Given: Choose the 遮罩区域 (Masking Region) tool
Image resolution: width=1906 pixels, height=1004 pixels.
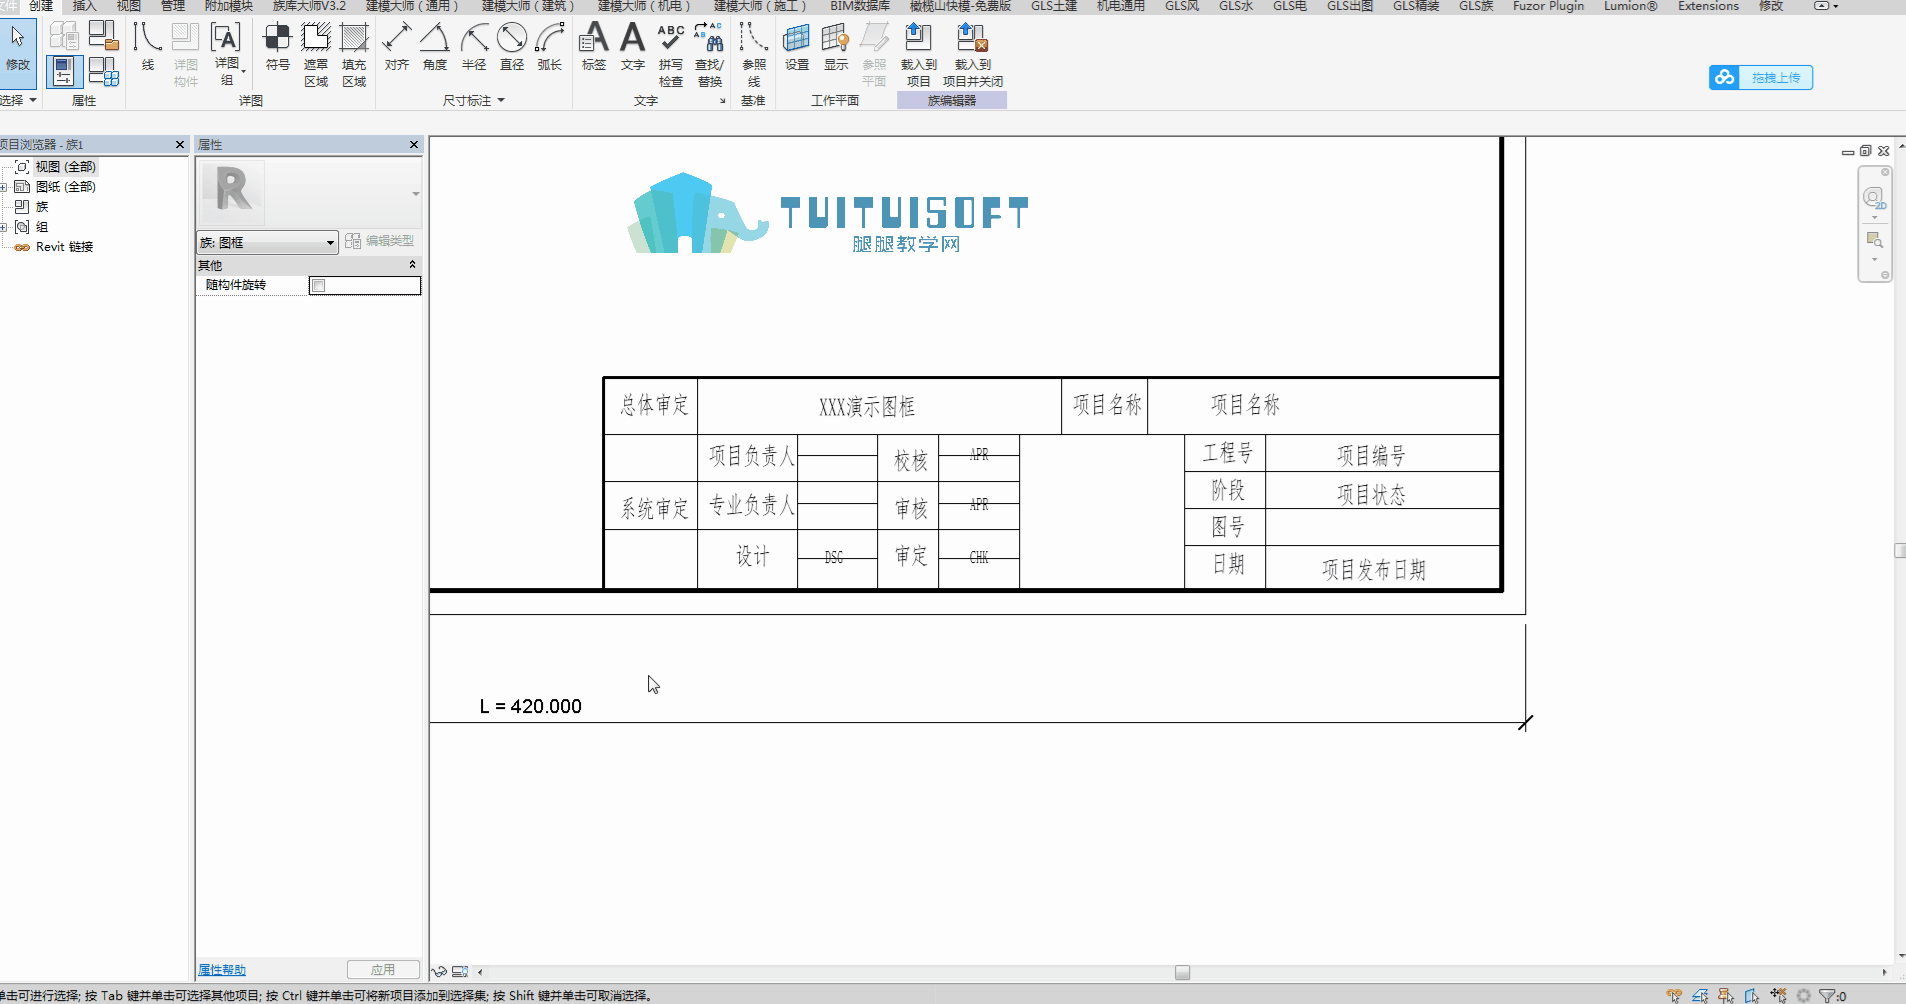Looking at the screenshot, I should (x=316, y=55).
